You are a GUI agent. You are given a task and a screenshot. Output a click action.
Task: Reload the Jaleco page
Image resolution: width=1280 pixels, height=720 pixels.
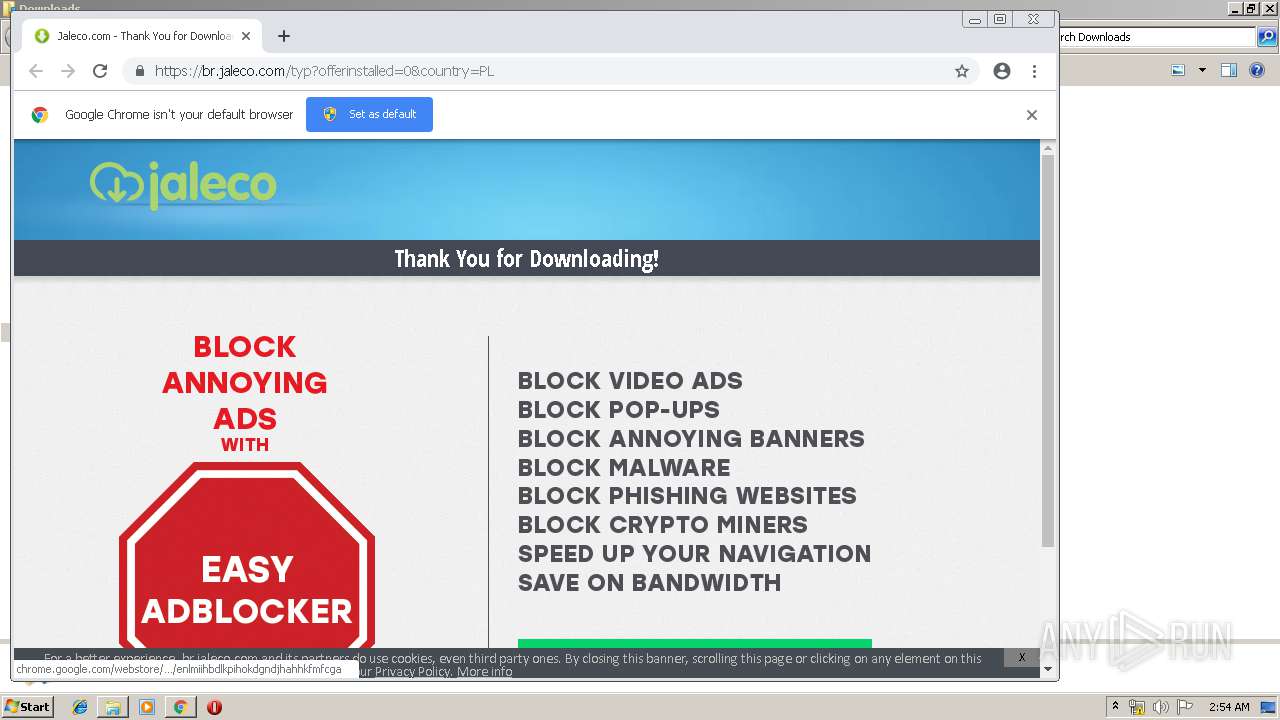(100, 71)
